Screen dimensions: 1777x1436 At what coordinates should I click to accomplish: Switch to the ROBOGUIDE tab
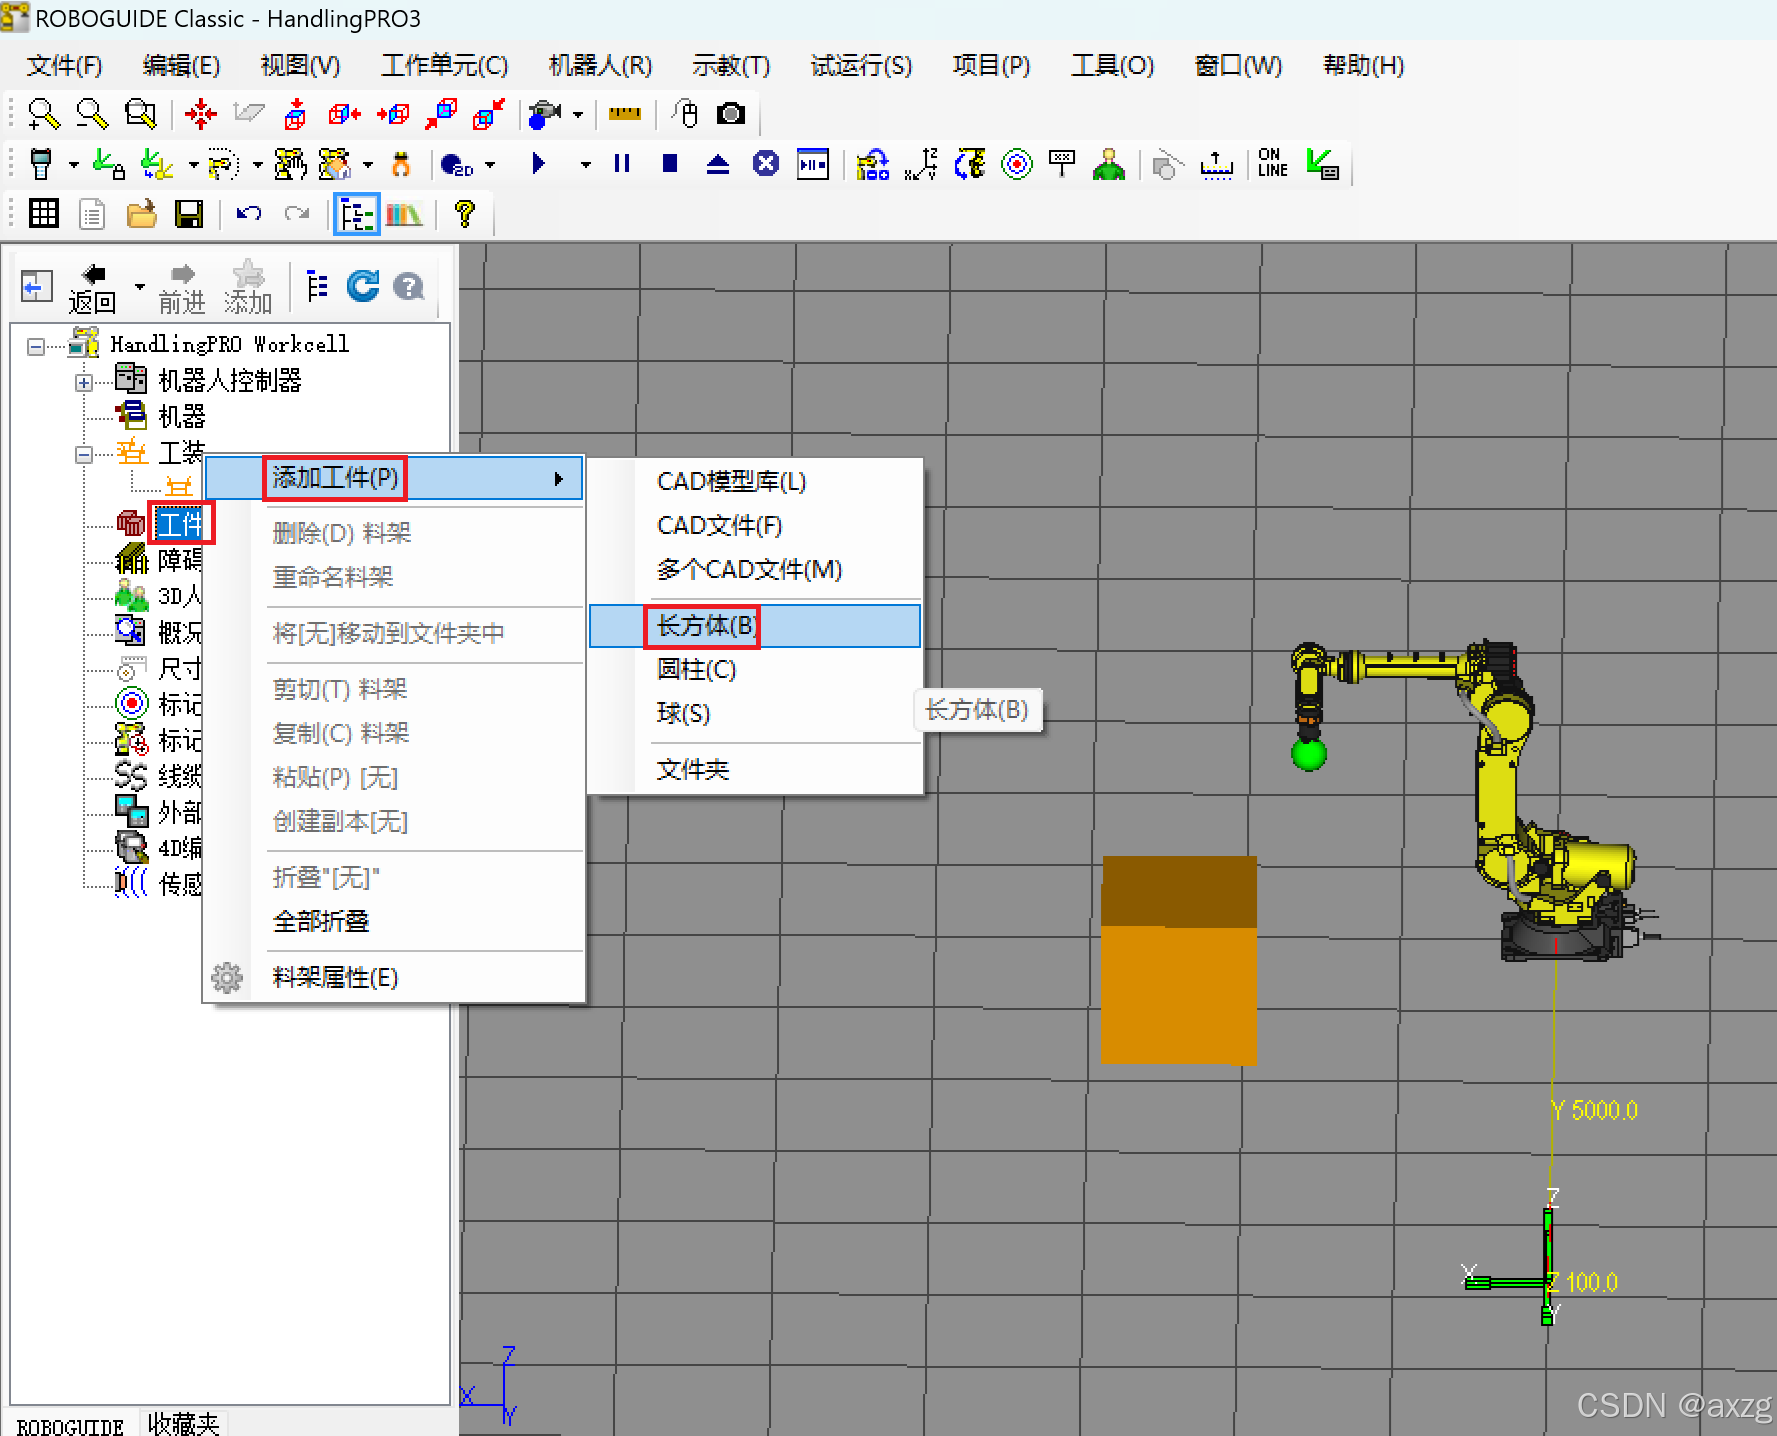coord(70,1425)
